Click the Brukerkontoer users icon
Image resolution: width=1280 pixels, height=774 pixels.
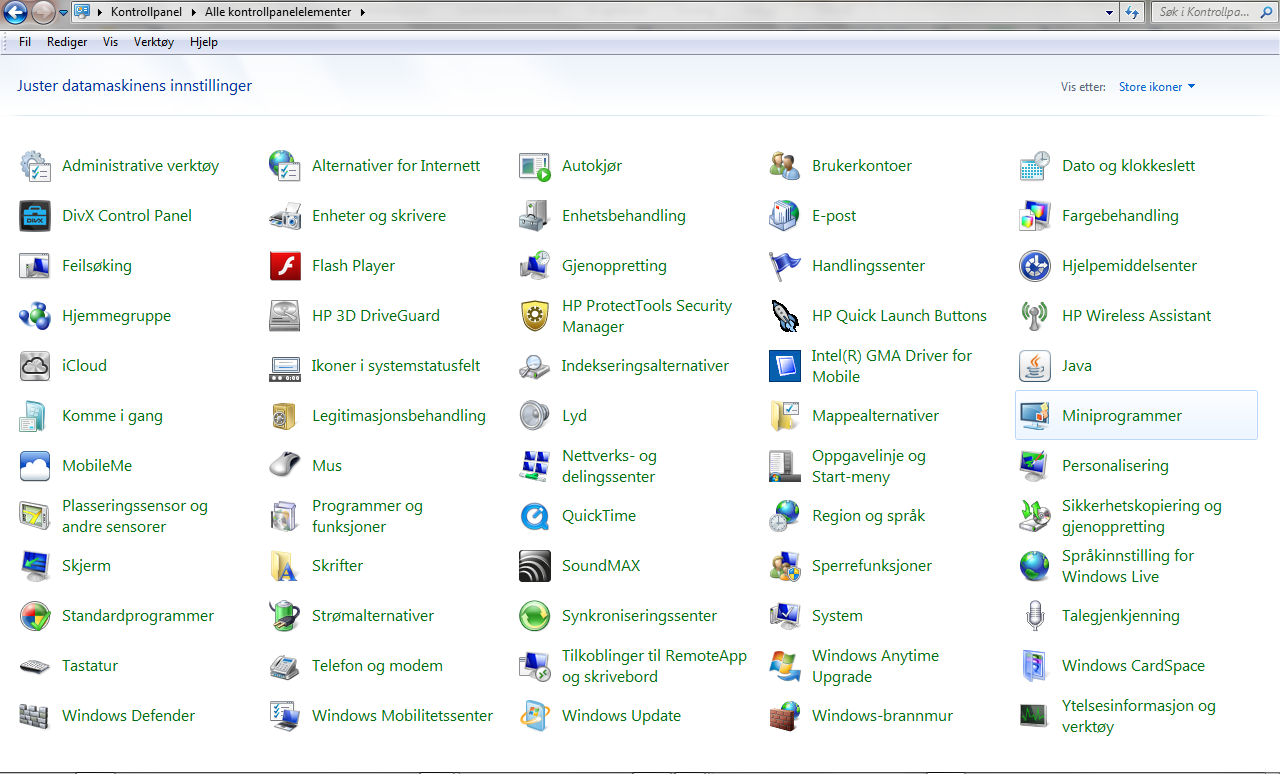point(785,166)
